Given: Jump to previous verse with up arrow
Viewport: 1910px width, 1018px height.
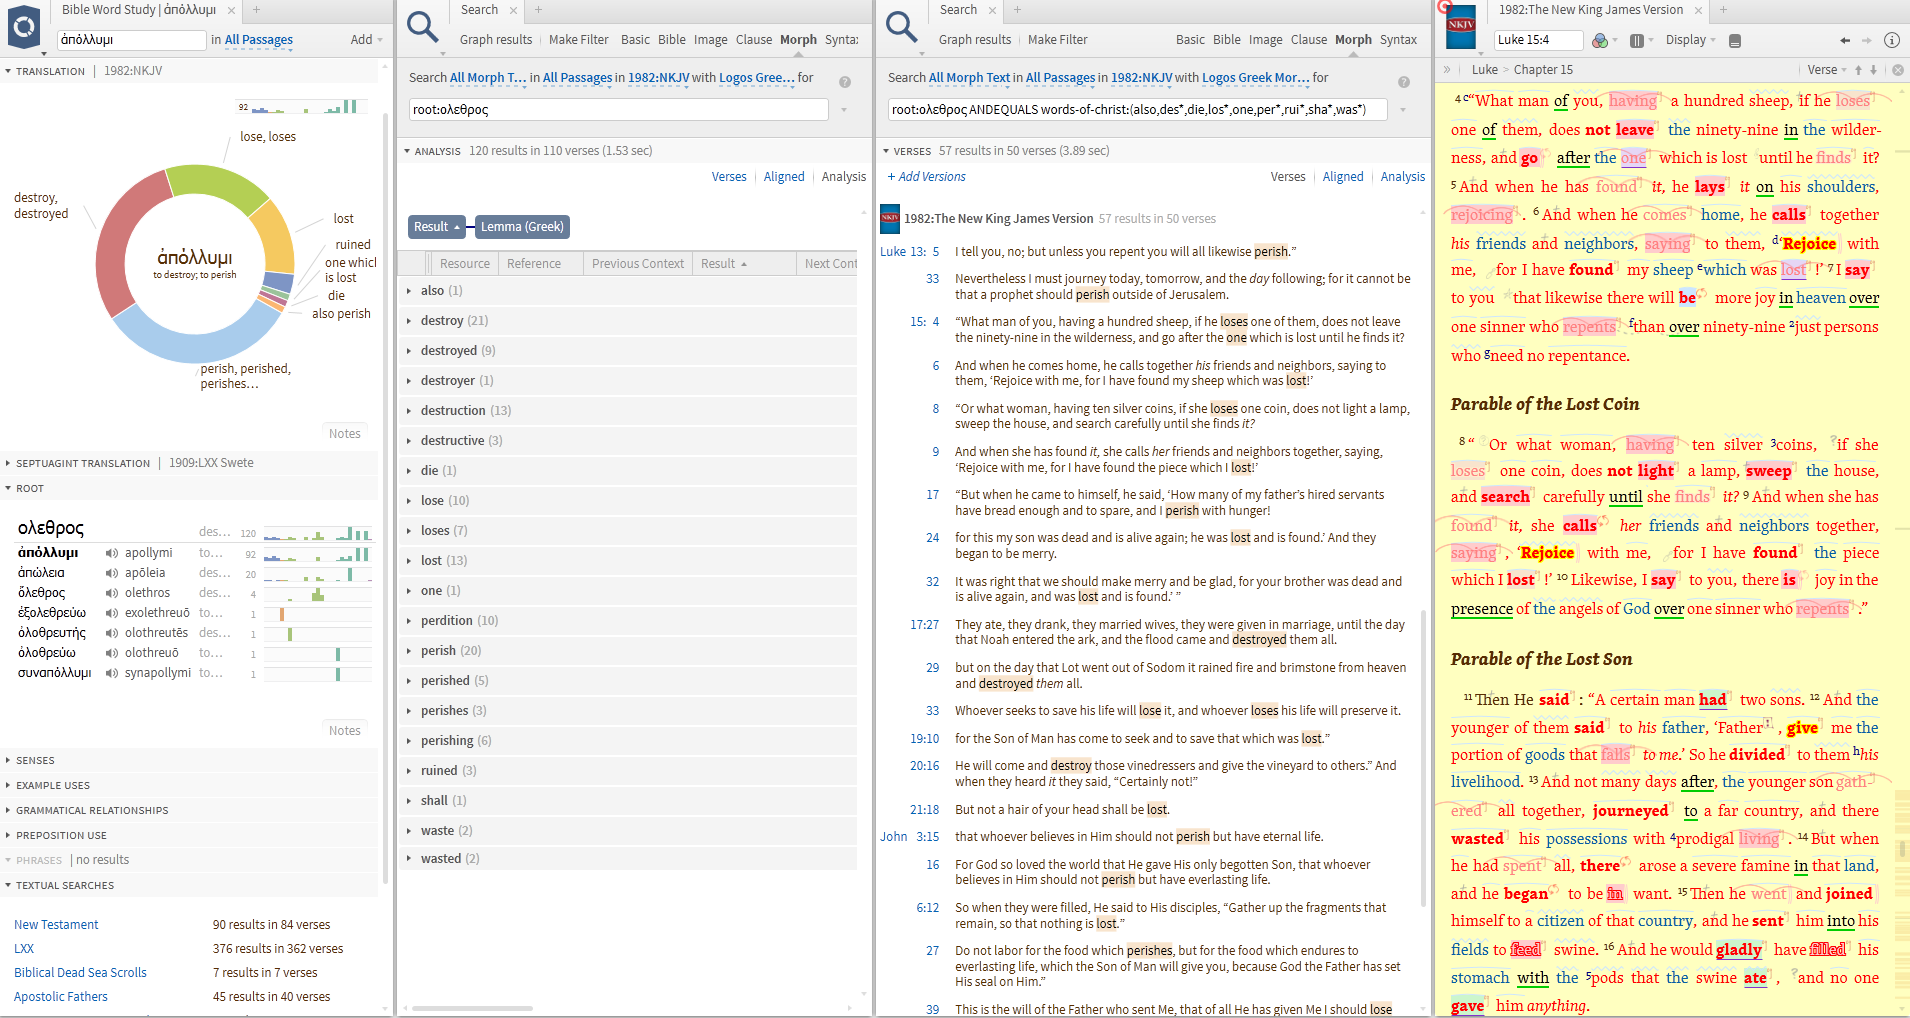Looking at the screenshot, I should pyautogui.click(x=1858, y=70).
